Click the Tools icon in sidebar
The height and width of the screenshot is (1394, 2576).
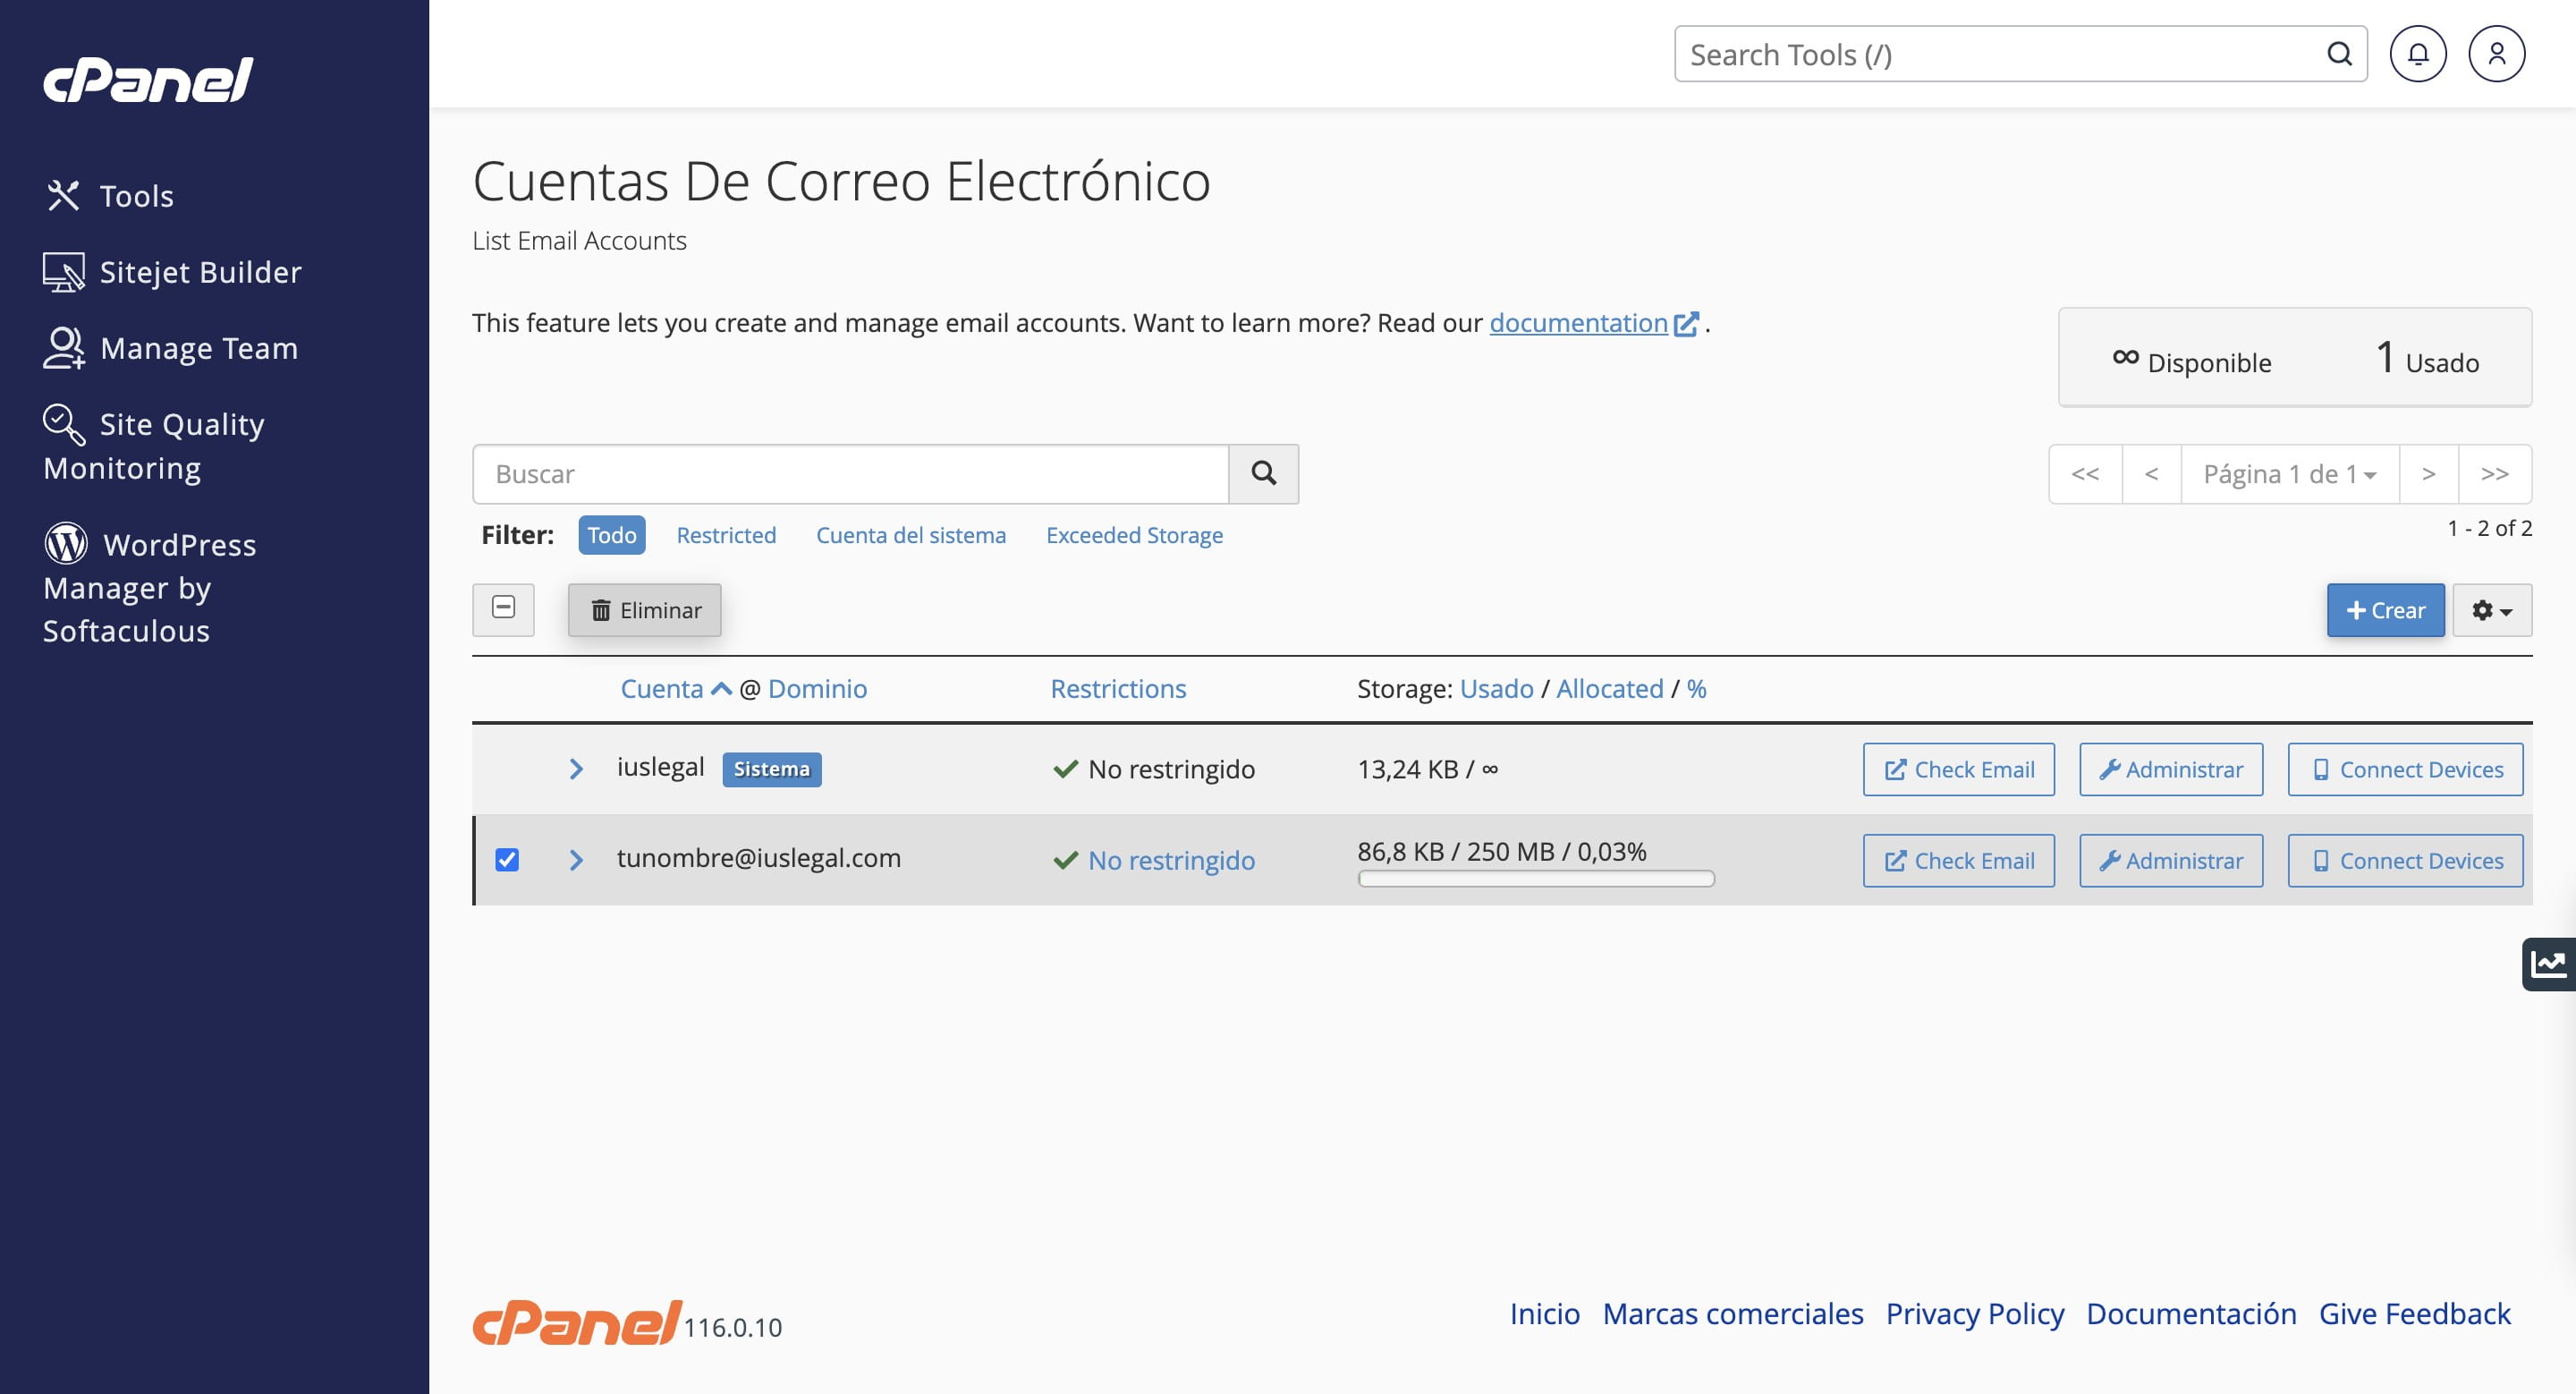[63, 196]
